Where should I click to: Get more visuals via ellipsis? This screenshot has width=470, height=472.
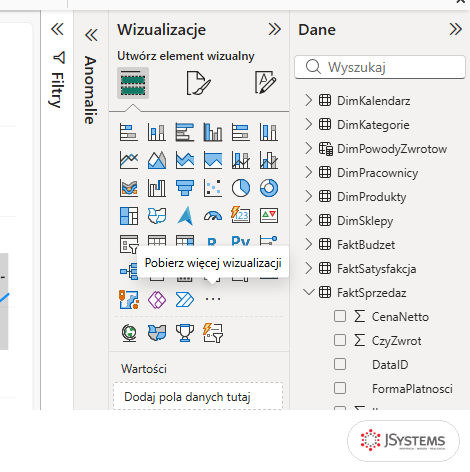[213, 299]
